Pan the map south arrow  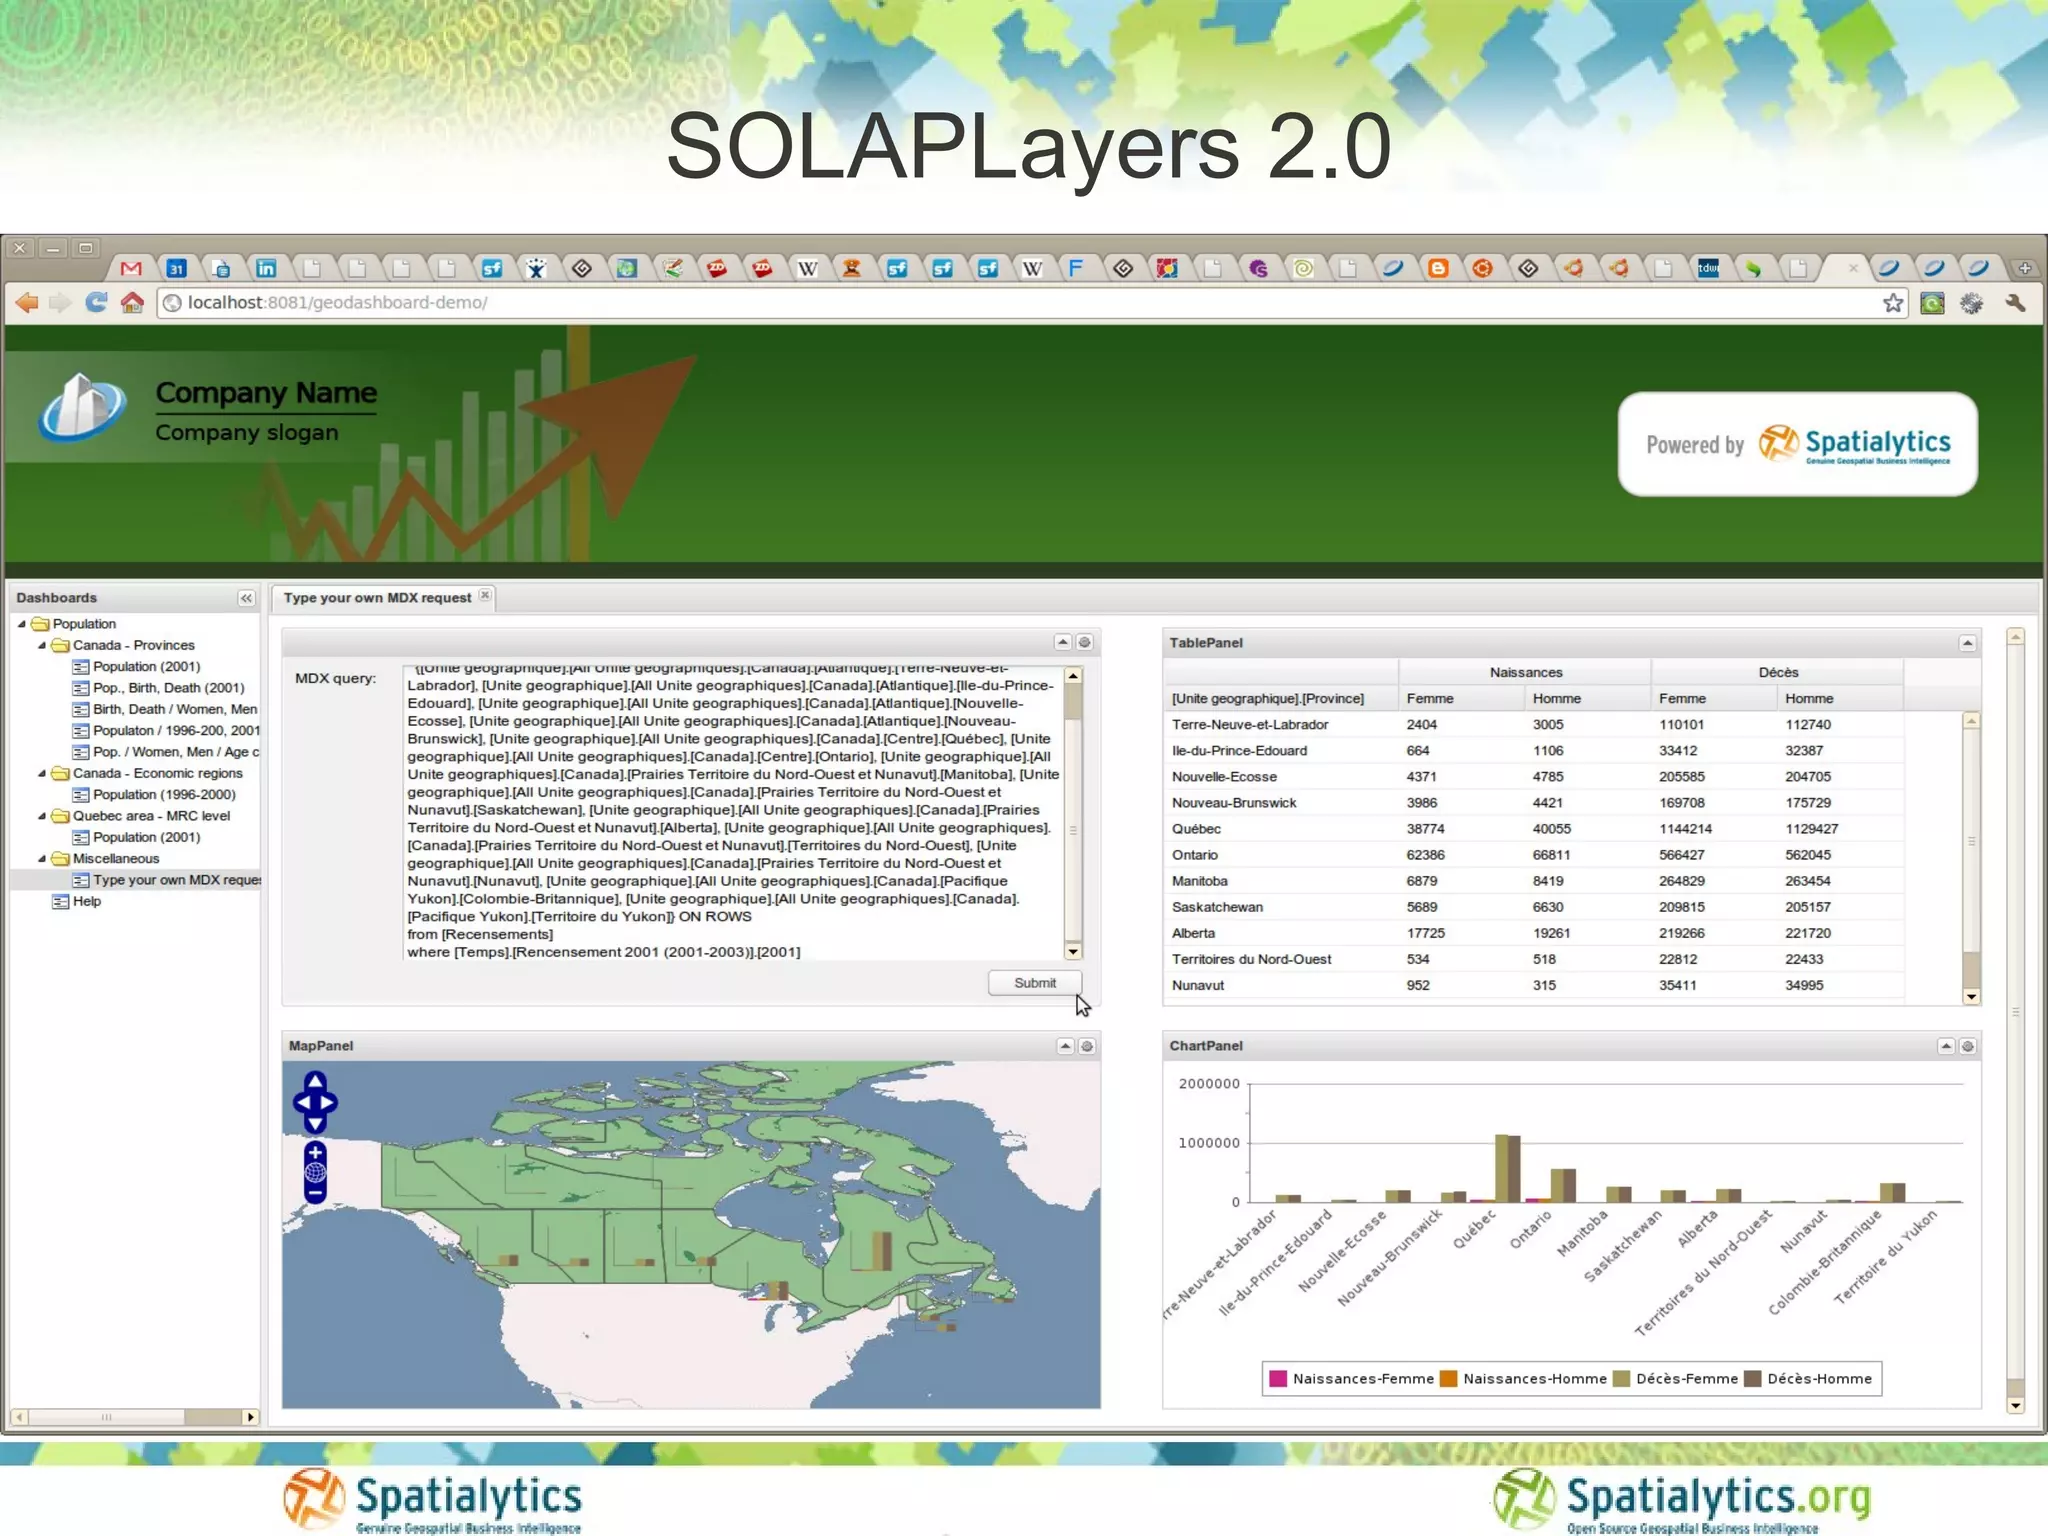click(x=315, y=1124)
